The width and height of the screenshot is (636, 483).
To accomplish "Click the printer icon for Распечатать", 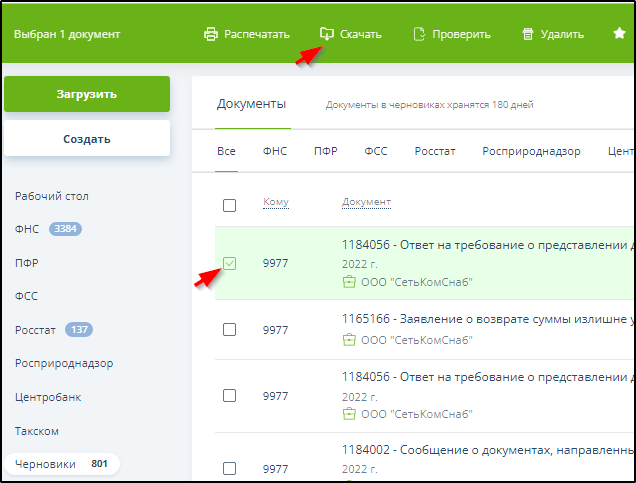I will point(211,34).
